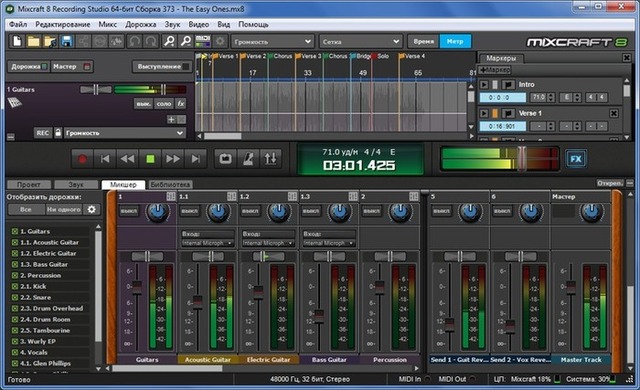Toggle the 4. Vocals checkbox

point(15,352)
